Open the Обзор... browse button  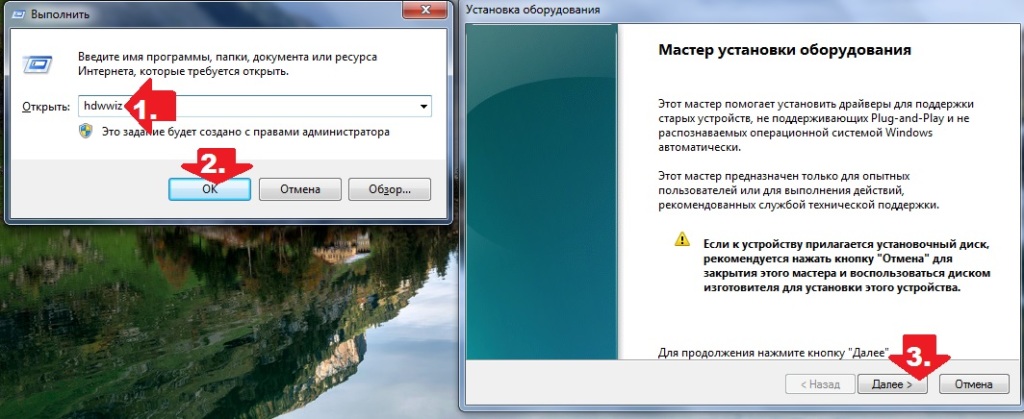click(389, 189)
